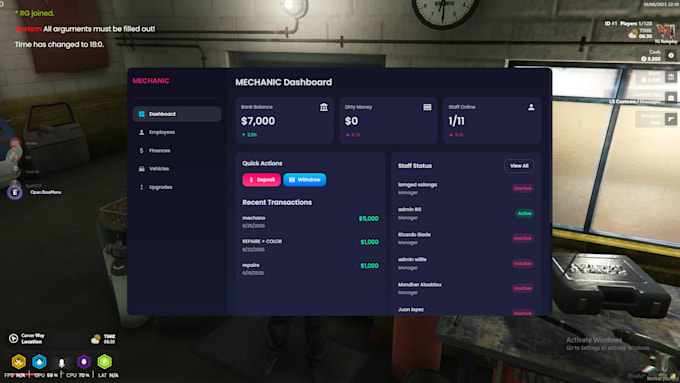Click the Quick Actions heading
This screenshot has width=680, height=383.
tap(262, 164)
